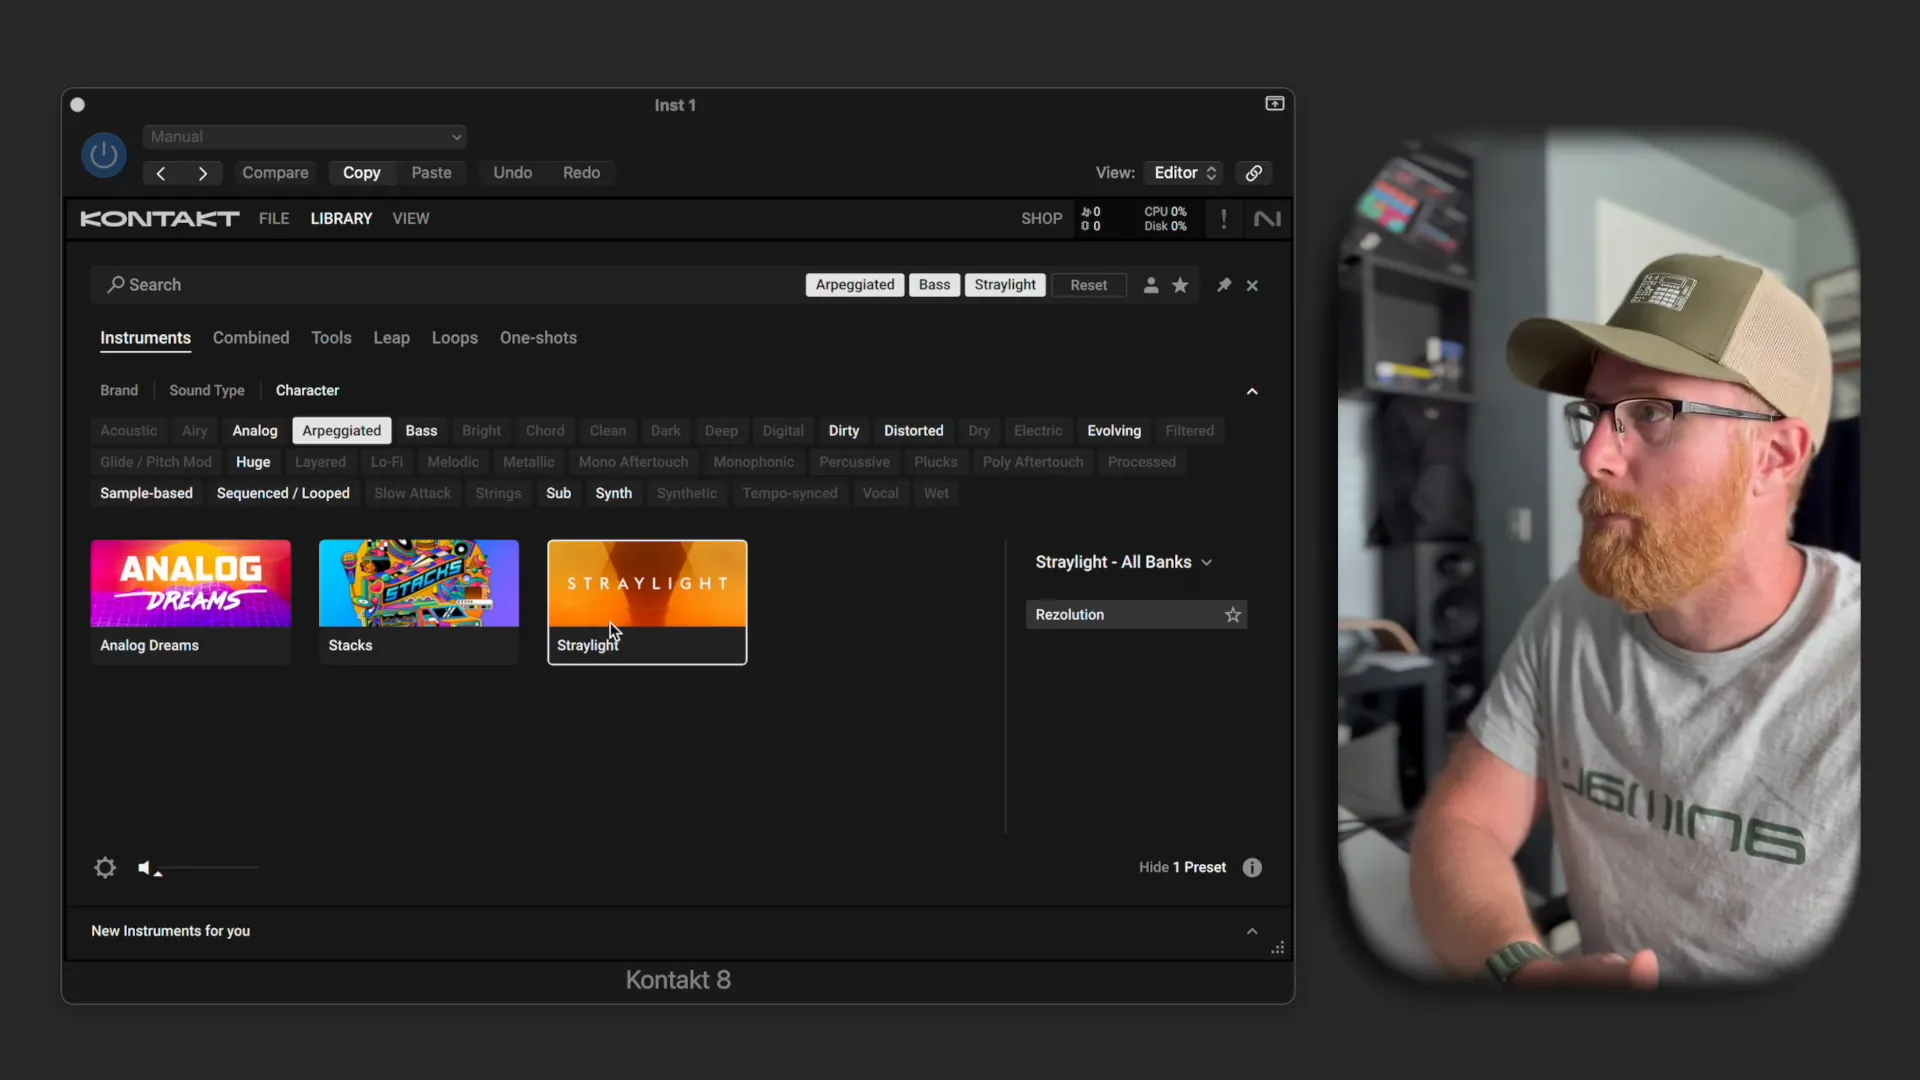Click the Paste button
The height and width of the screenshot is (1080, 1920).
click(431, 173)
